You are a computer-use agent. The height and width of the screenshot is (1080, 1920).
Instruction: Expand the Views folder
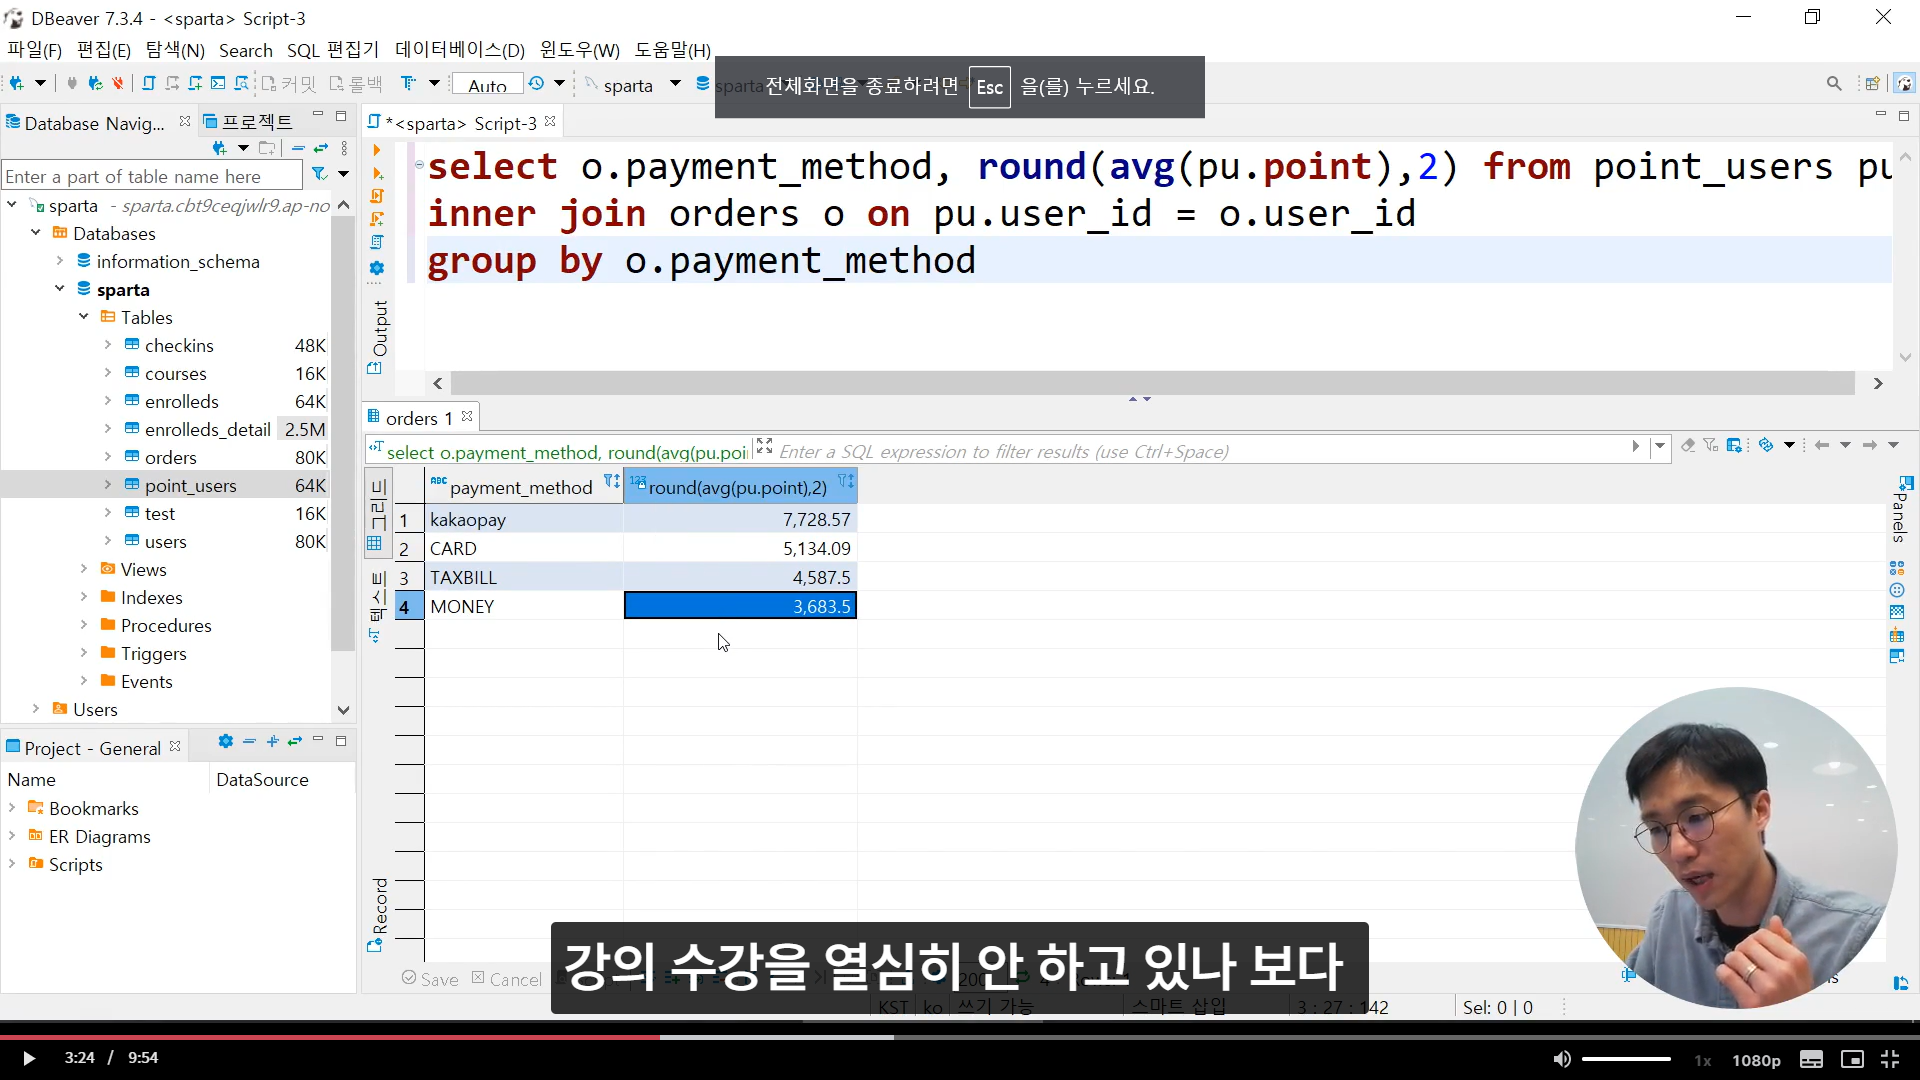point(84,569)
